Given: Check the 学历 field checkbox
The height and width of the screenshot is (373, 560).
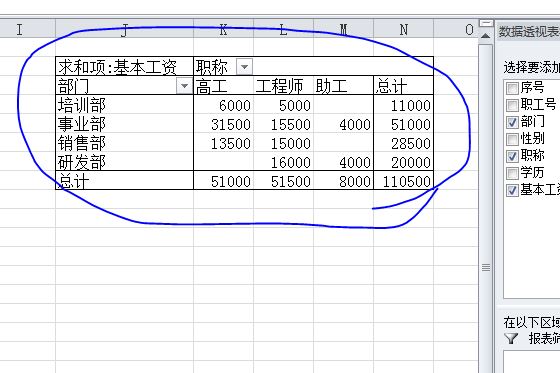Looking at the screenshot, I should click(x=512, y=173).
